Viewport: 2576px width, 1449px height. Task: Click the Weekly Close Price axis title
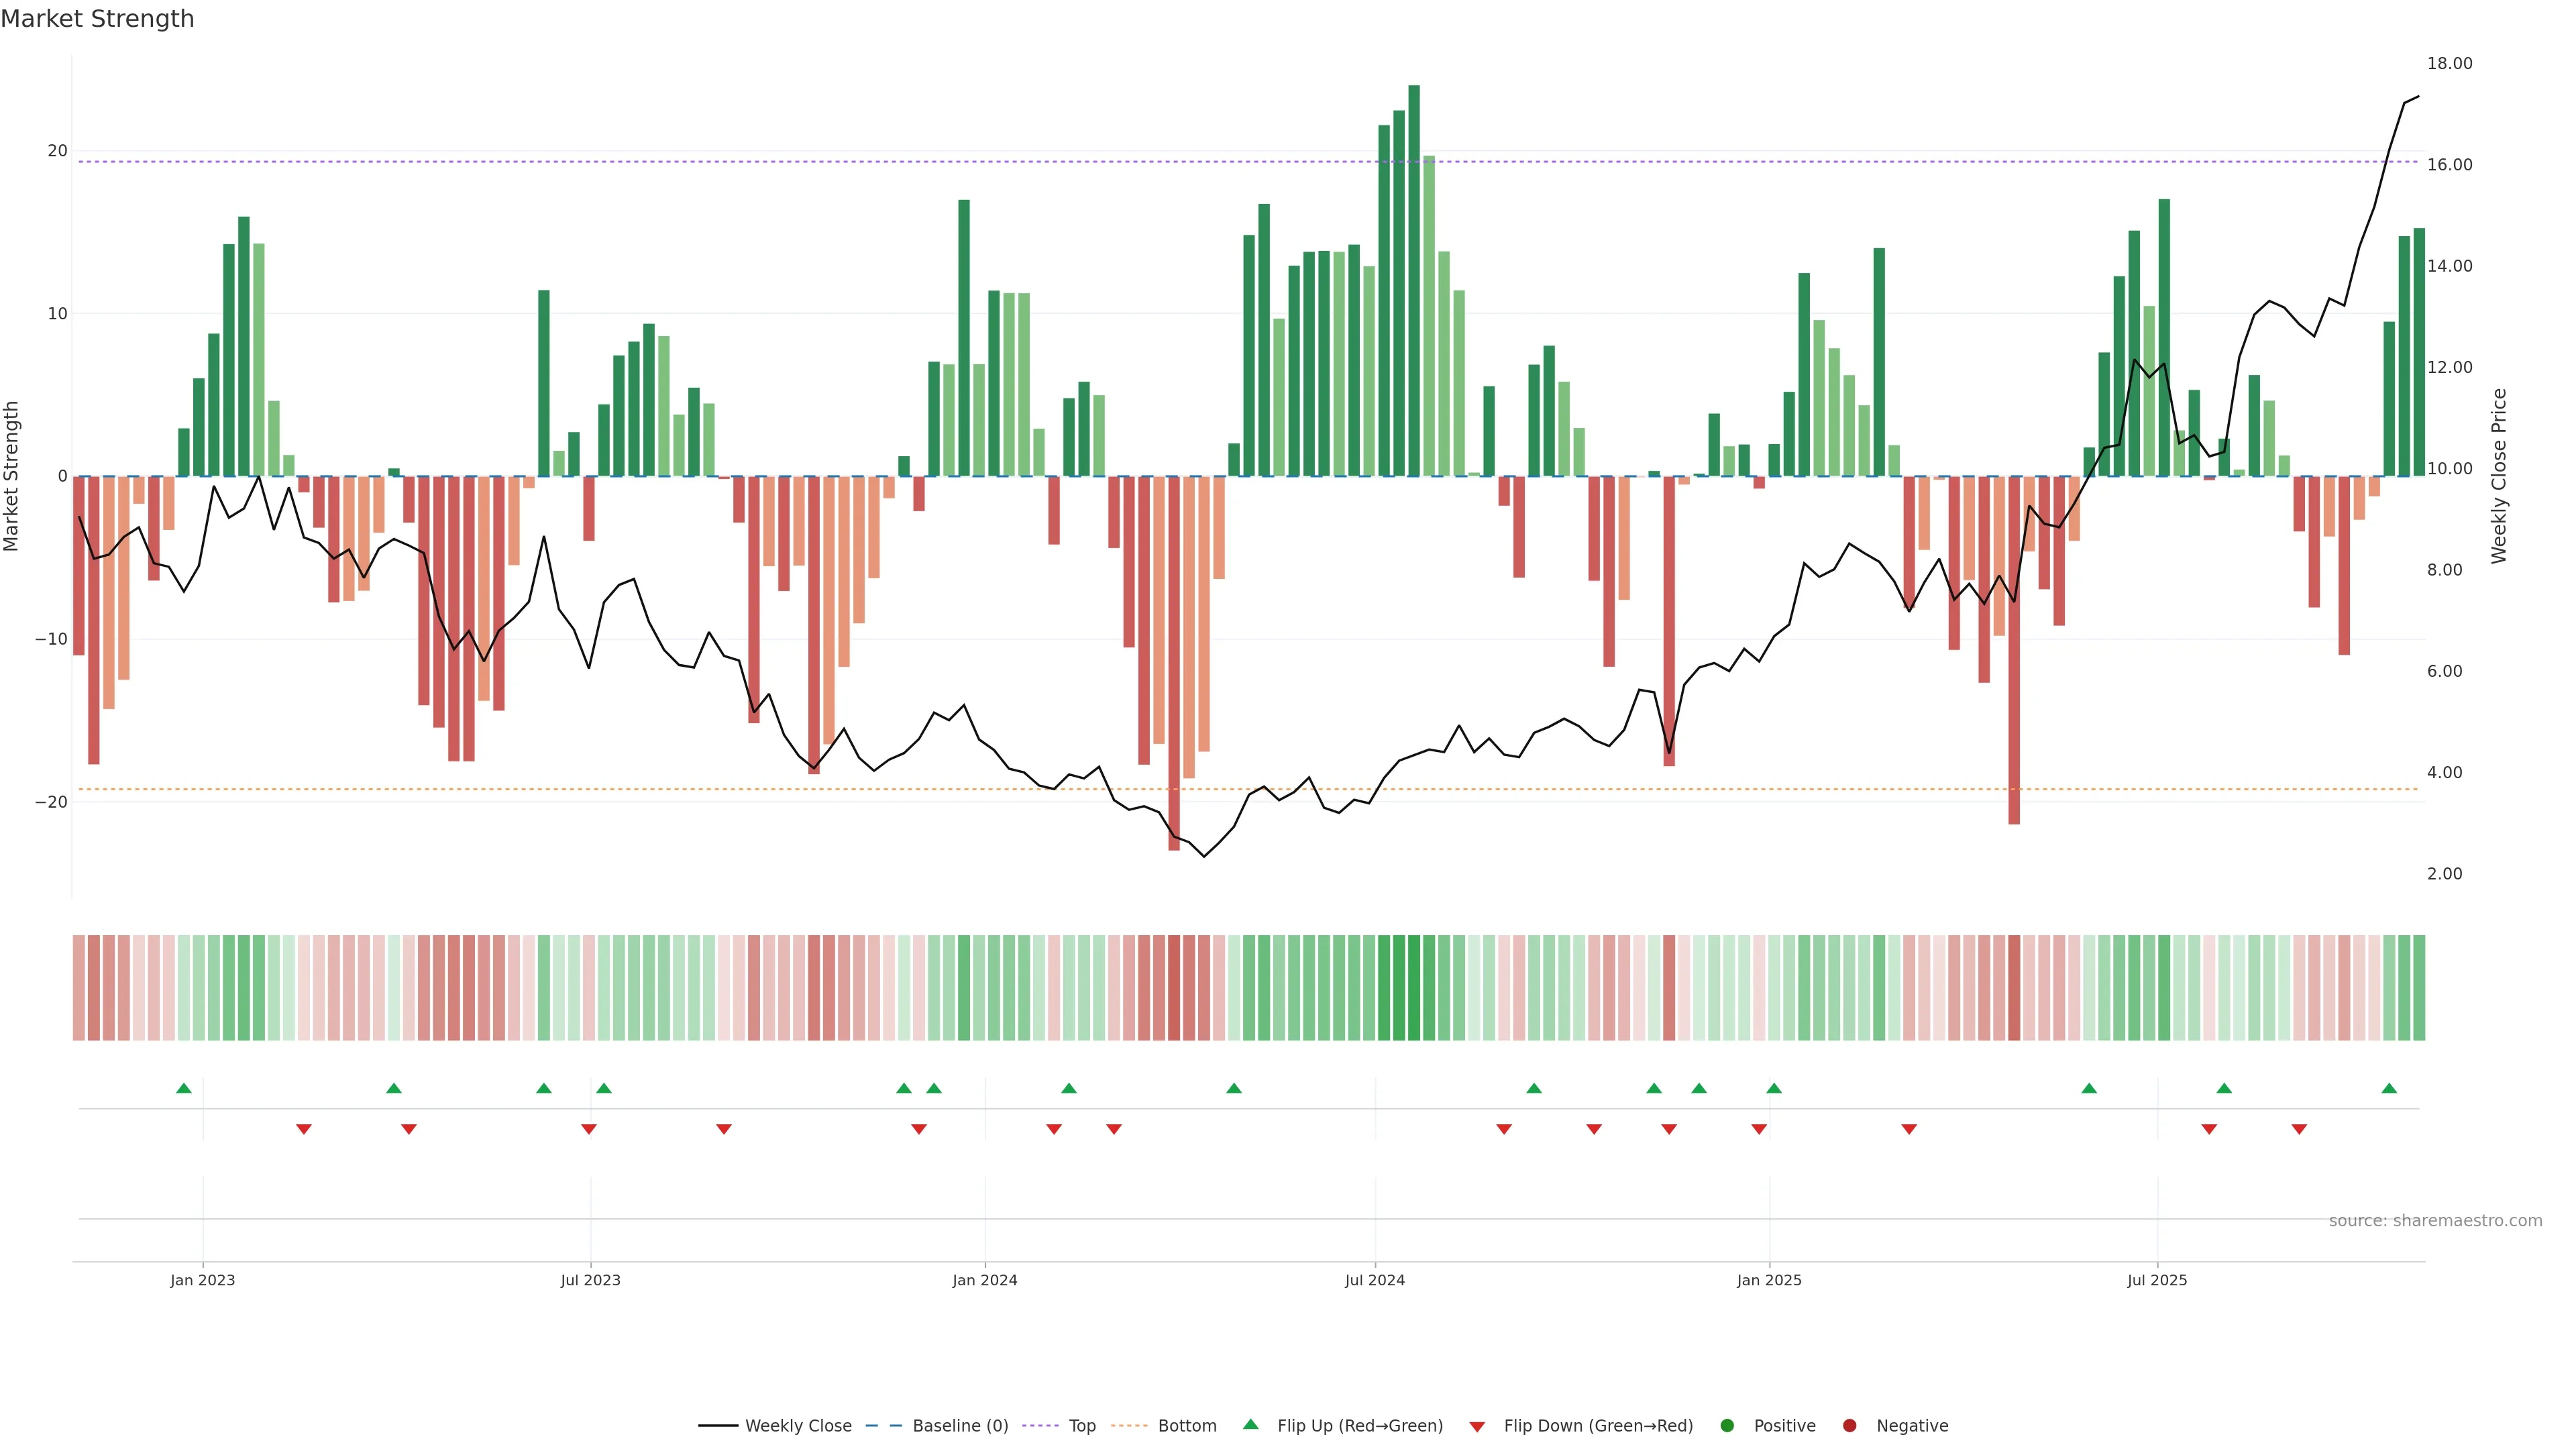pos(2499,476)
